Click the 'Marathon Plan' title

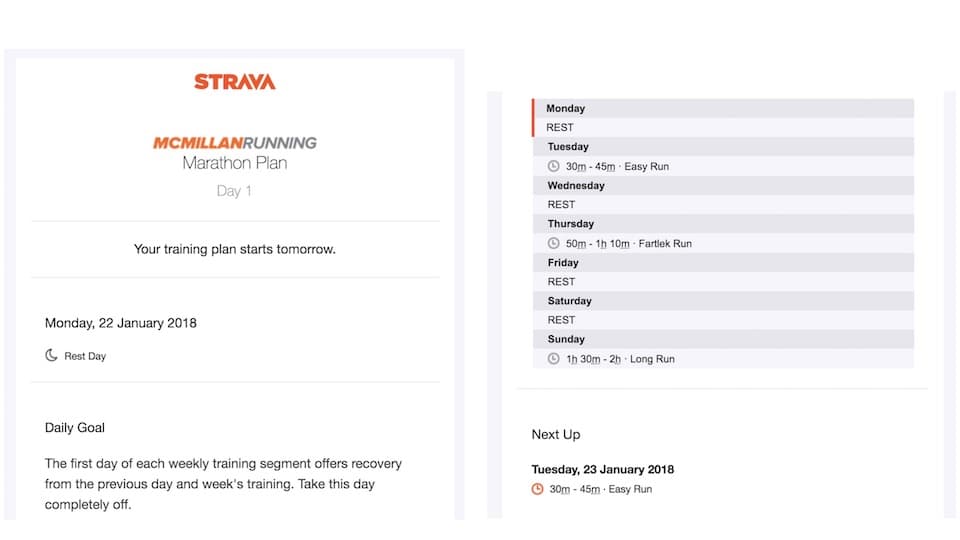[234, 163]
